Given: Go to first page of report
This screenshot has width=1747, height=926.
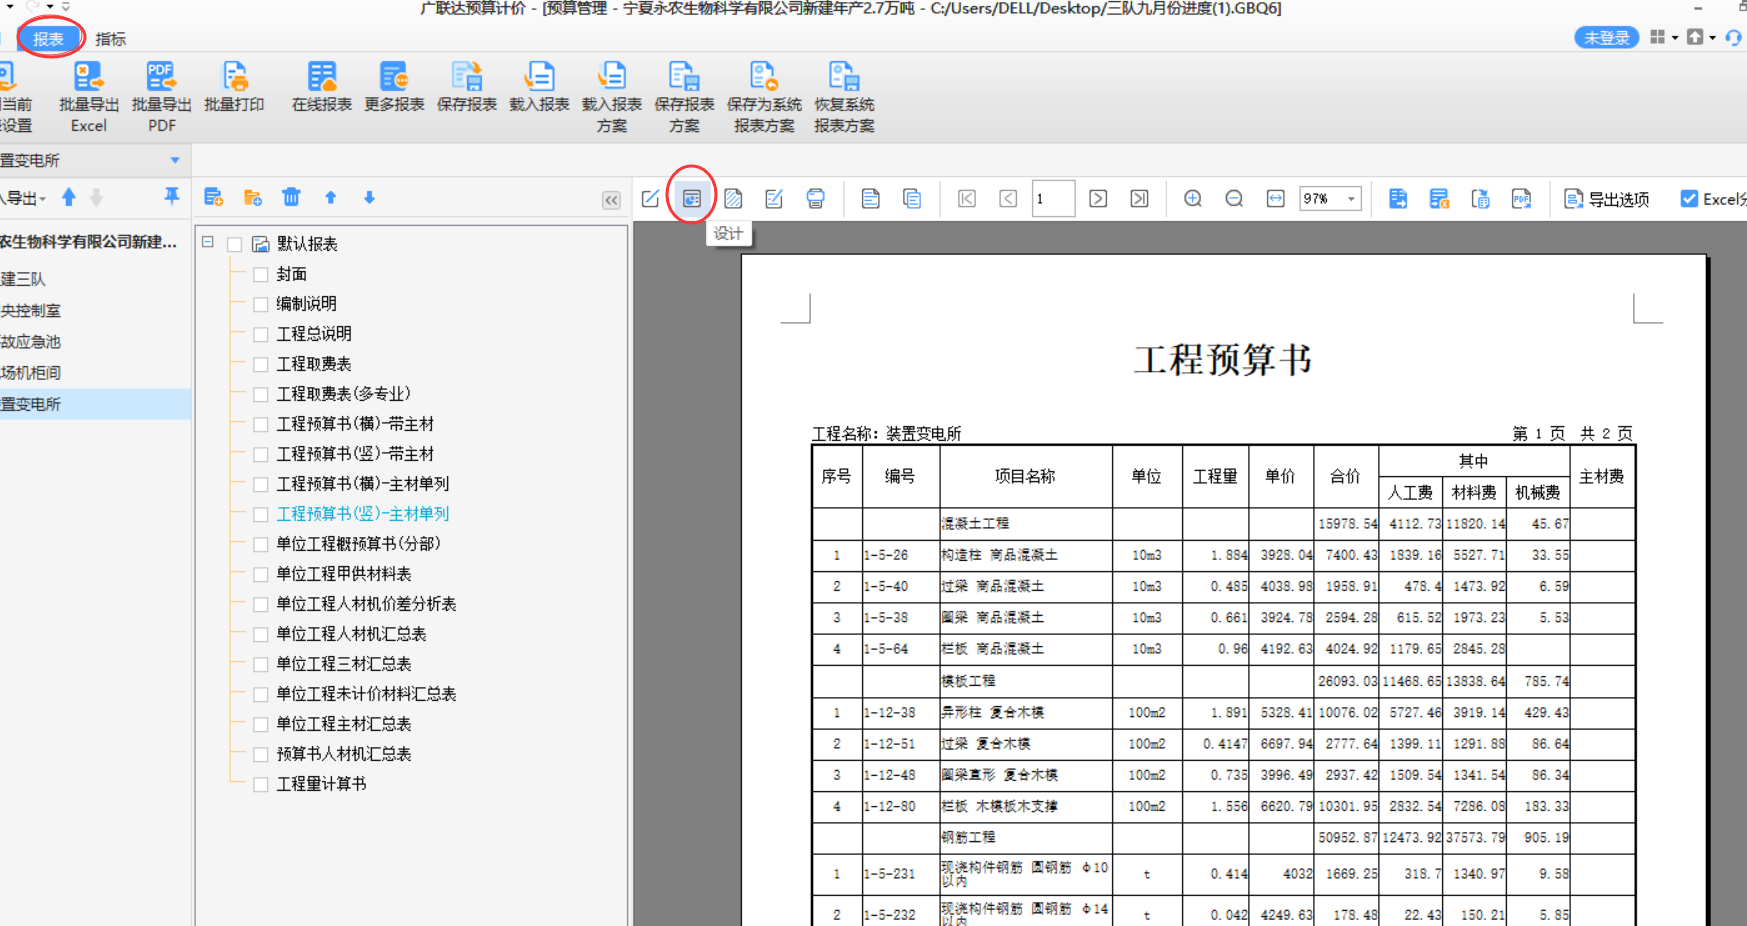Looking at the screenshot, I should pos(967,198).
